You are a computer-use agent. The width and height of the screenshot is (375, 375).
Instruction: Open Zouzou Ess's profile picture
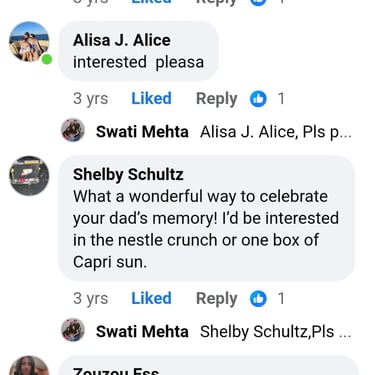[29, 365]
